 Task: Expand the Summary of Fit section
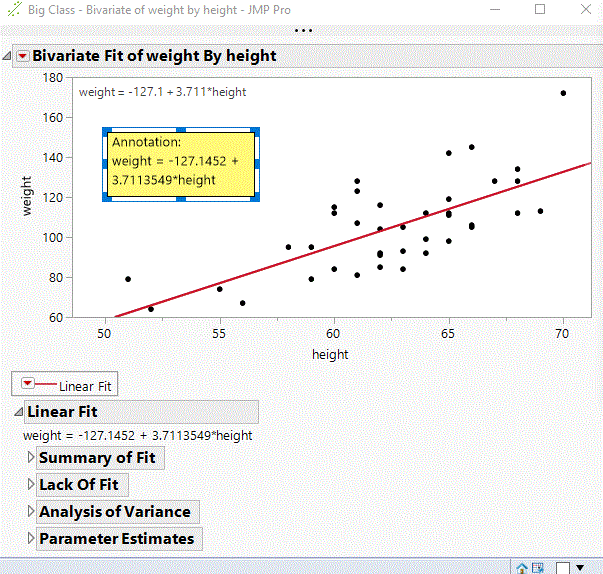[30, 458]
